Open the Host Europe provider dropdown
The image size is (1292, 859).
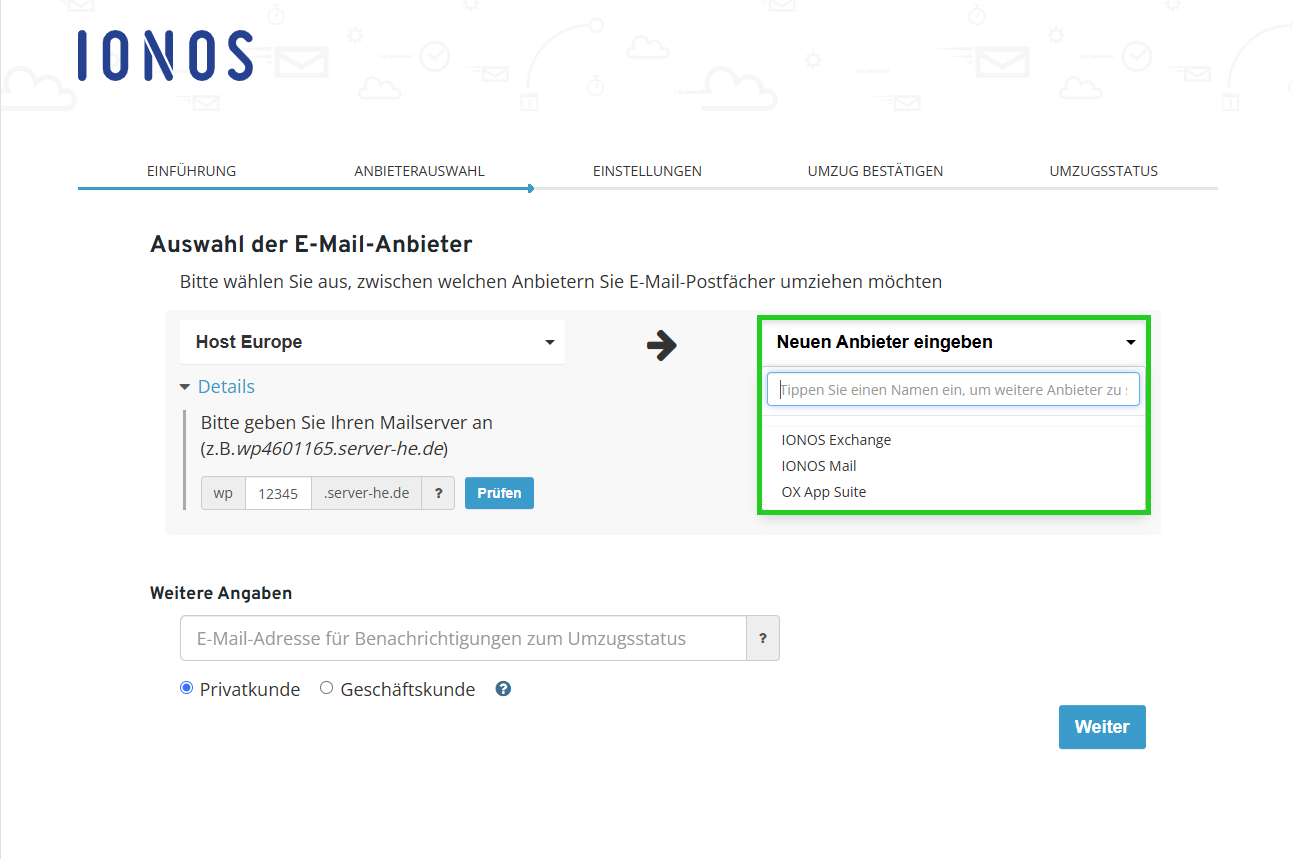click(372, 342)
